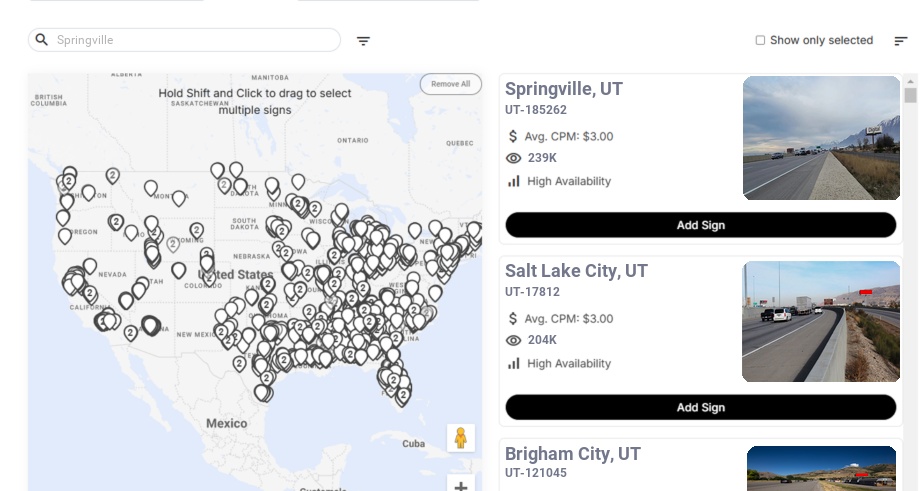920x491 pixels.
Task: Open the filter icon beside search
Action: click(364, 41)
